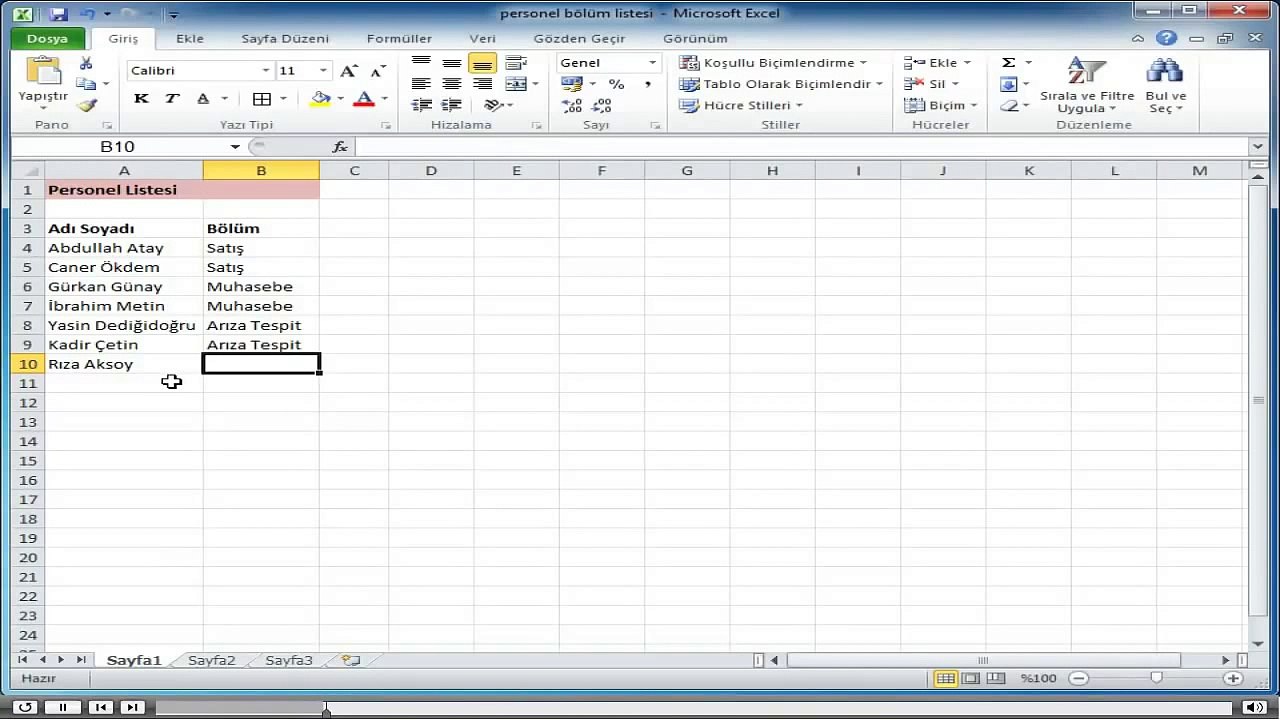This screenshot has height=720, width=1280.
Task: Select cell containing Gürkan Günay
Action: [x=124, y=287]
